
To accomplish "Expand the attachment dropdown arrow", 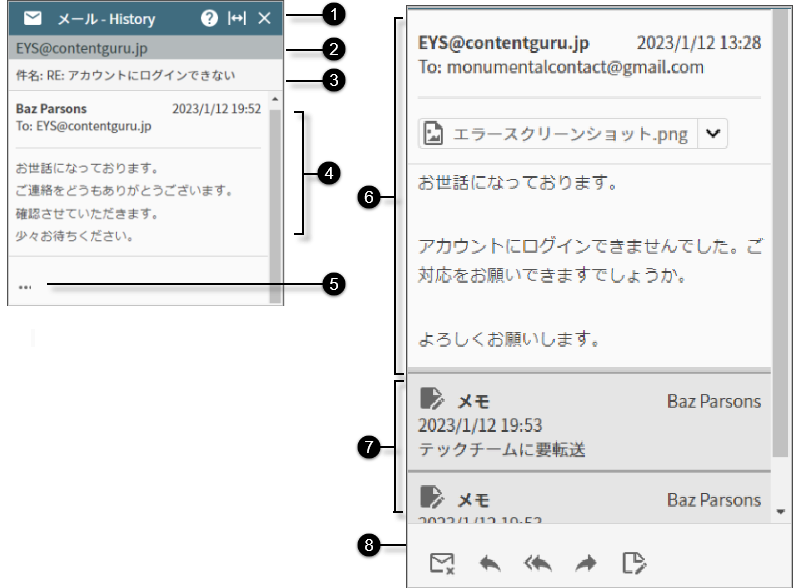I will 713,134.
